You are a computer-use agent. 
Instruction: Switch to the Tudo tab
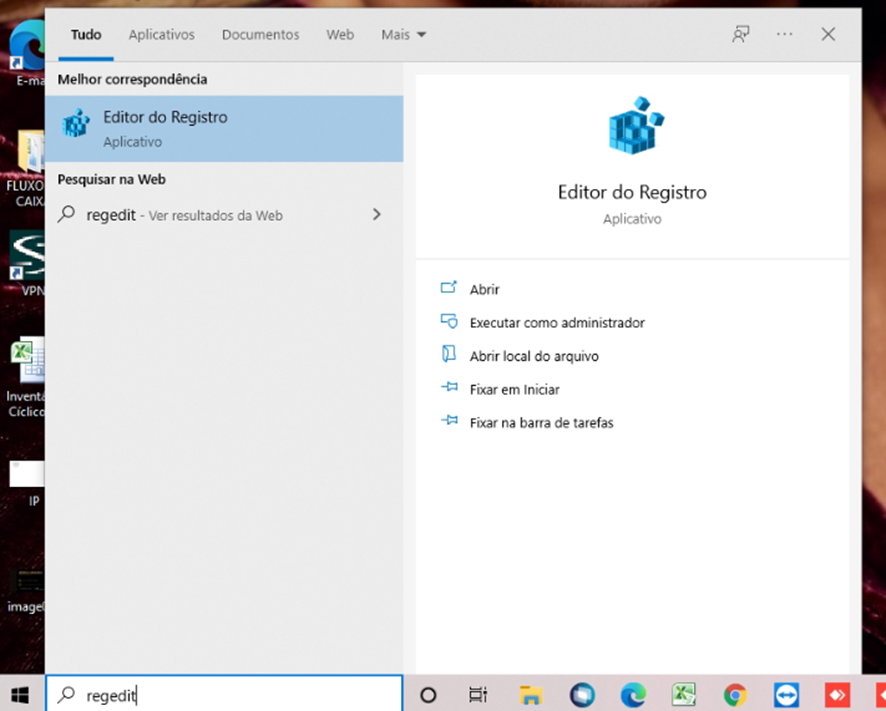pyautogui.click(x=86, y=34)
